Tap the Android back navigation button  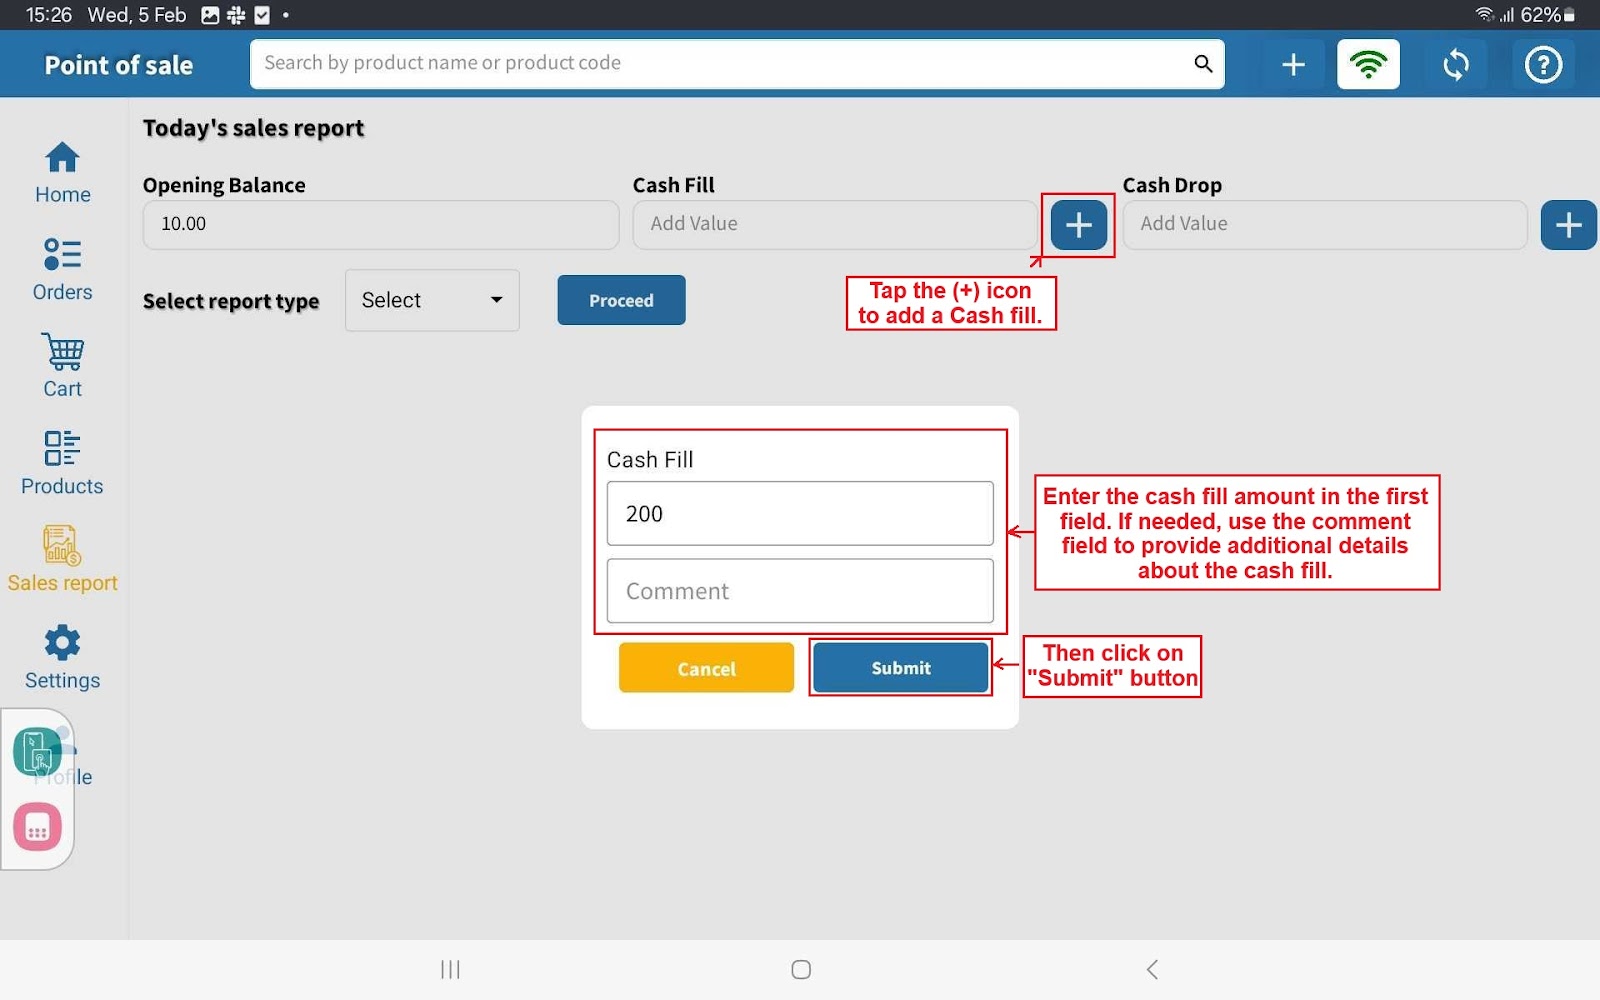[x=1152, y=969]
